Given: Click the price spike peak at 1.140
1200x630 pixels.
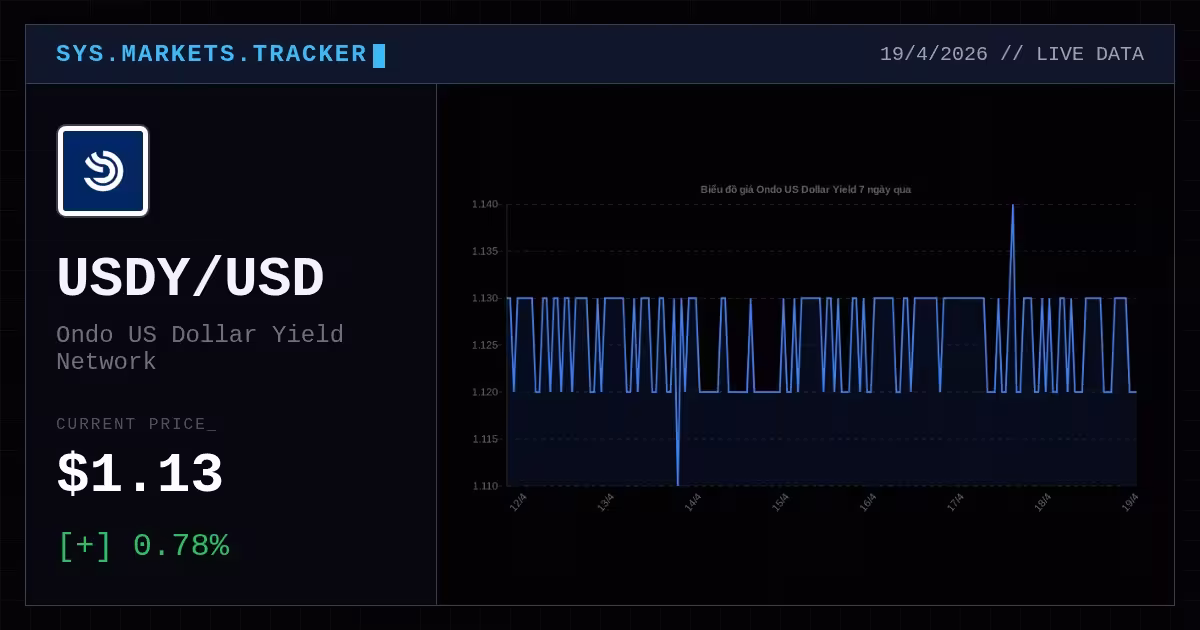Looking at the screenshot, I should tap(1013, 206).
